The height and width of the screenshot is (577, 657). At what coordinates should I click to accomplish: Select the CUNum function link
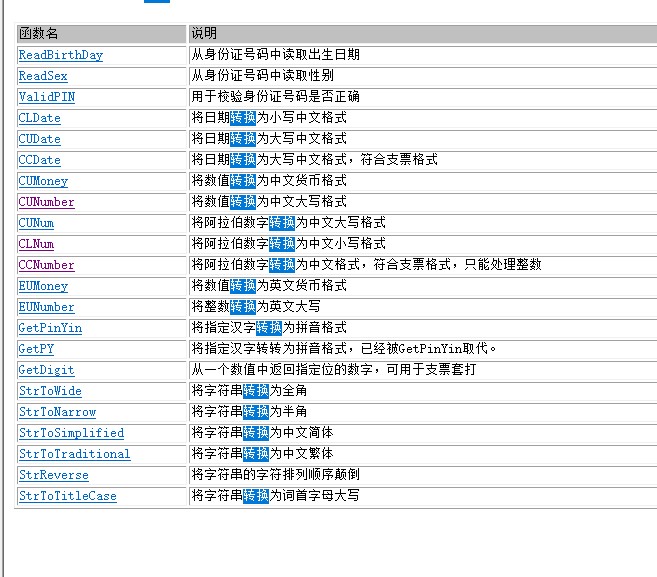(x=36, y=223)
